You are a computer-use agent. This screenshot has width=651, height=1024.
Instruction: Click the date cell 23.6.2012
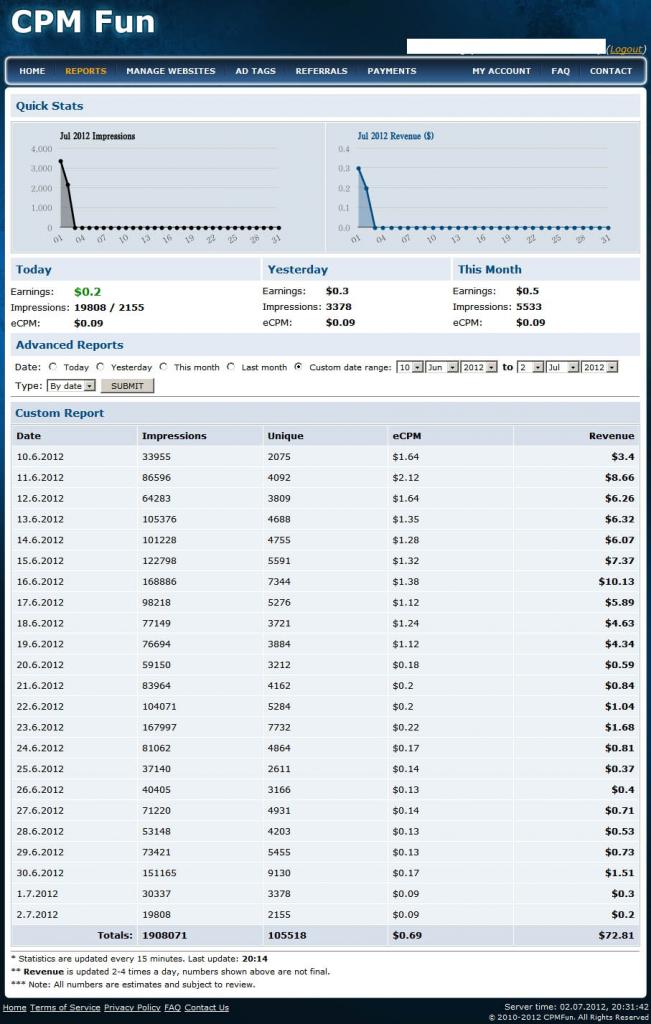point(40,727)
